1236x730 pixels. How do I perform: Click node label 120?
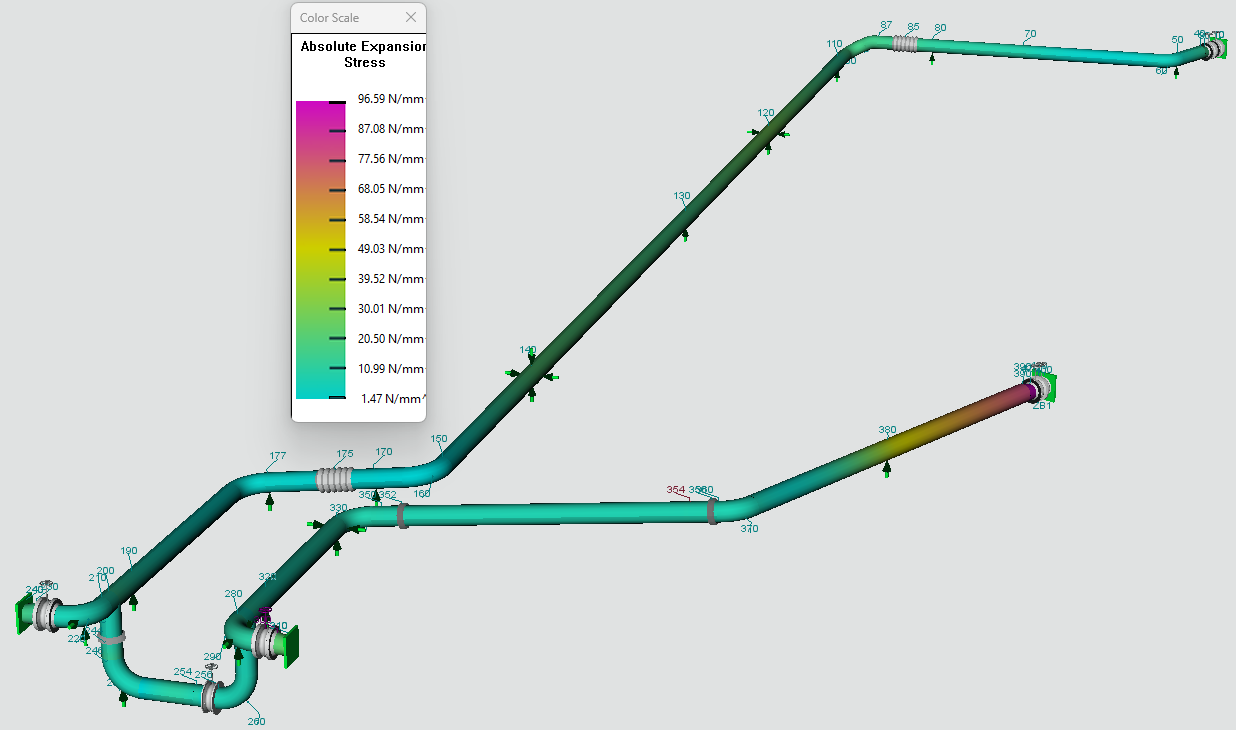click(x=766, y=113)
